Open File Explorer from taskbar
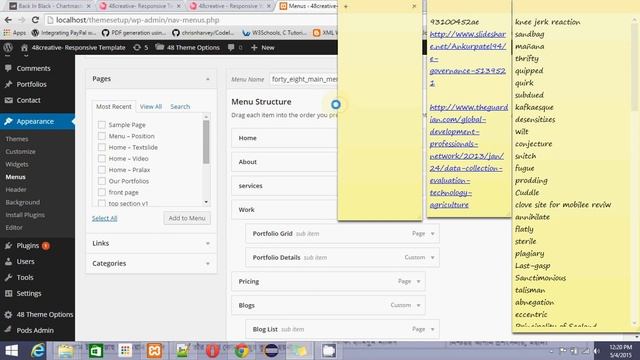This screenshot has width=640, height=360. click(65, 351)
